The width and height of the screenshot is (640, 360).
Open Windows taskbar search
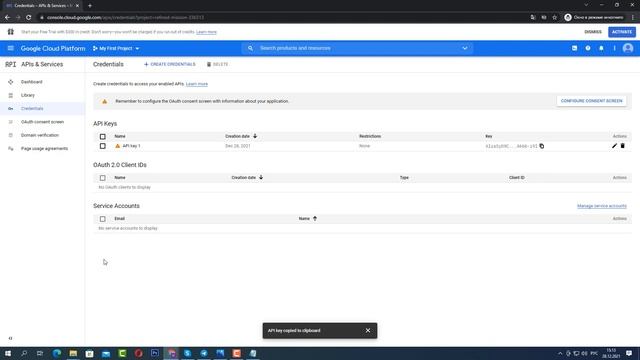tap(24, 353)
